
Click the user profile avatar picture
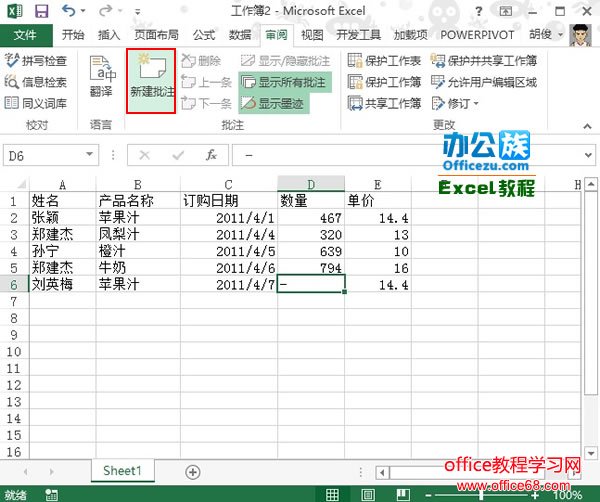580,35
